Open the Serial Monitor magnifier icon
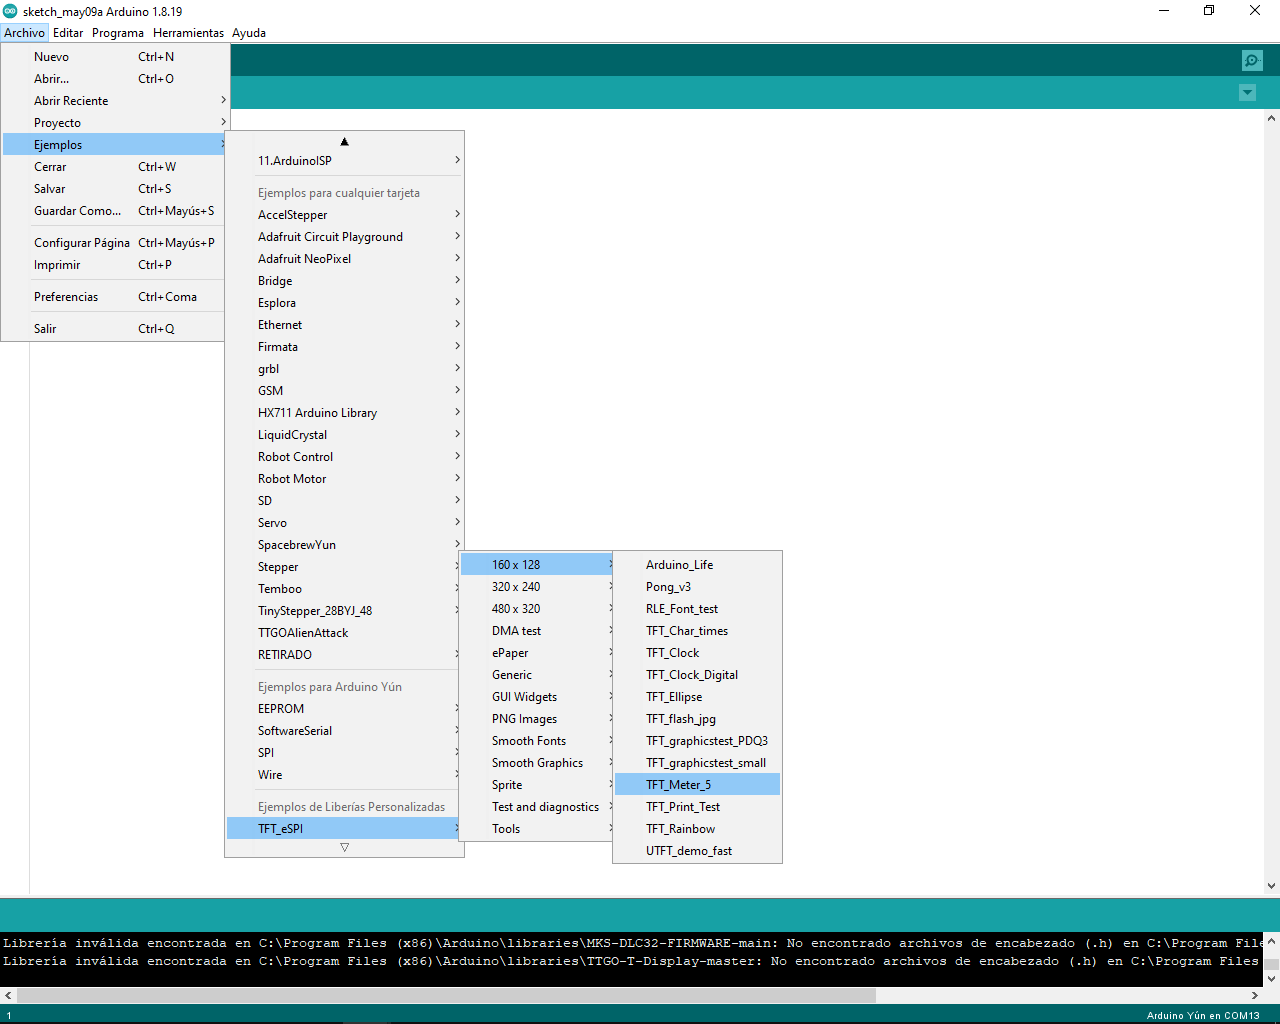The width and height of the screenshot is (1280, 1024). (1252, 61)
